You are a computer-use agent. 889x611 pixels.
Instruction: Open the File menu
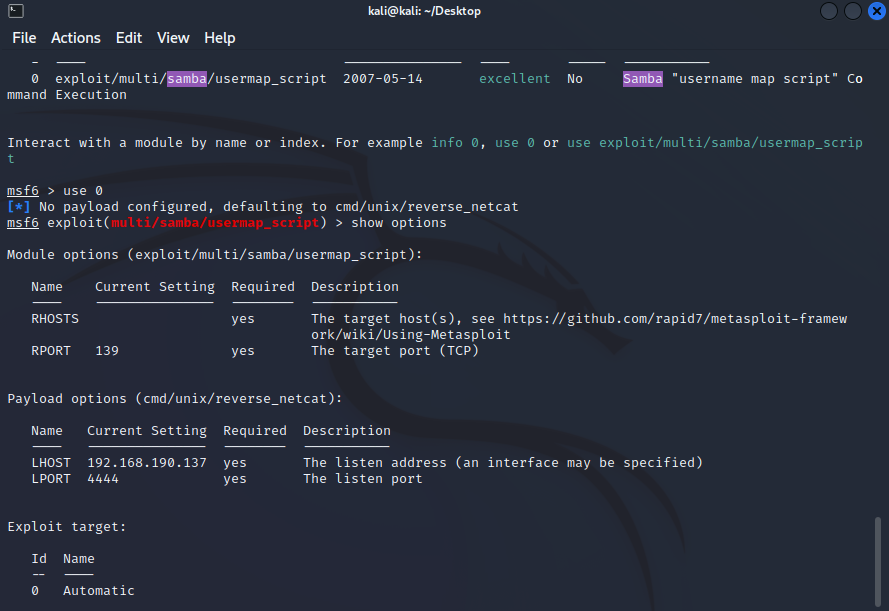(x=24, y=38)
